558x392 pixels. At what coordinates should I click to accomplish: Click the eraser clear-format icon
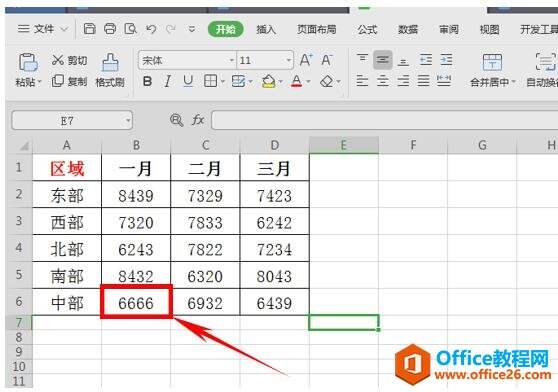point(327,81)
